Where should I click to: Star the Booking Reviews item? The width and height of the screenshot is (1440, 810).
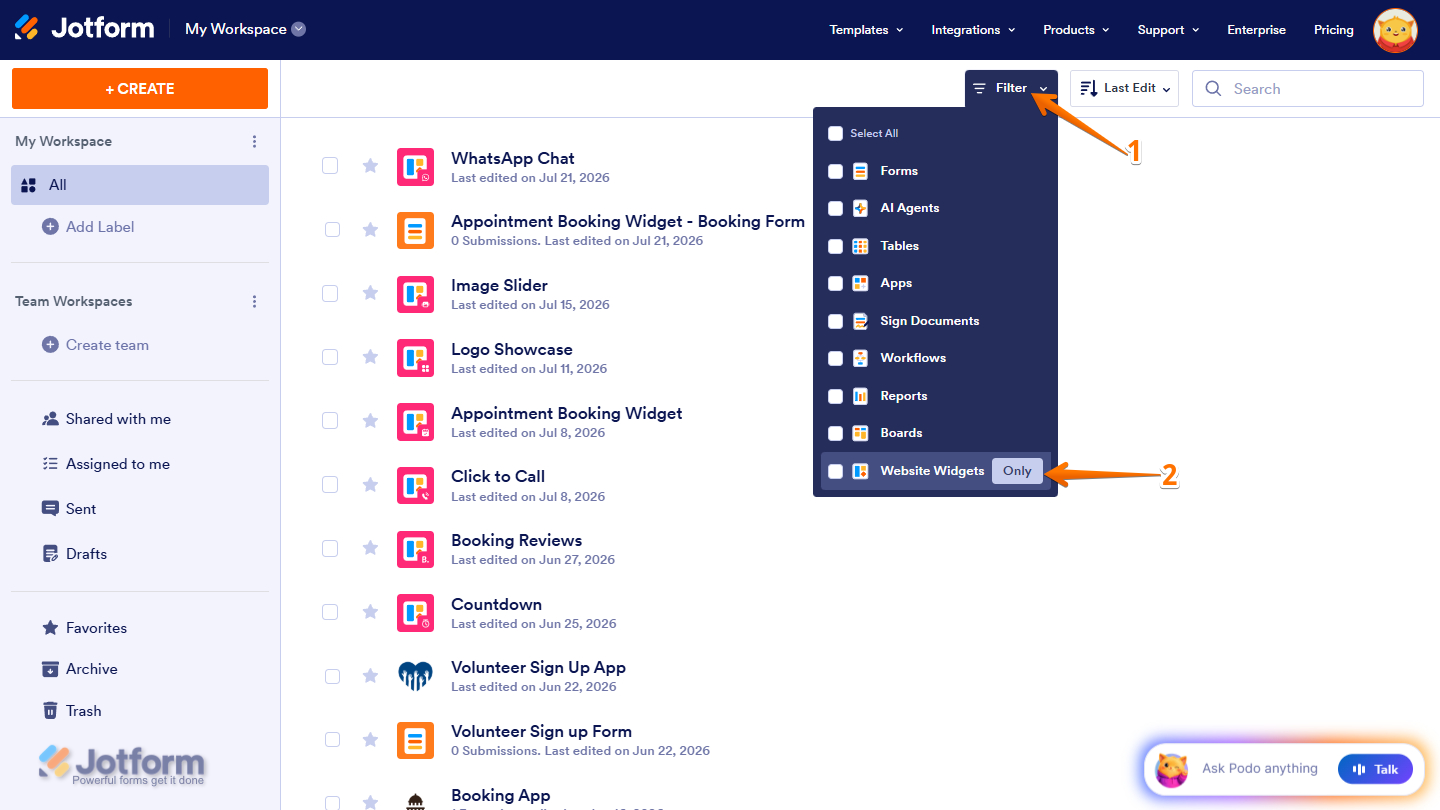tap(370, 548)
